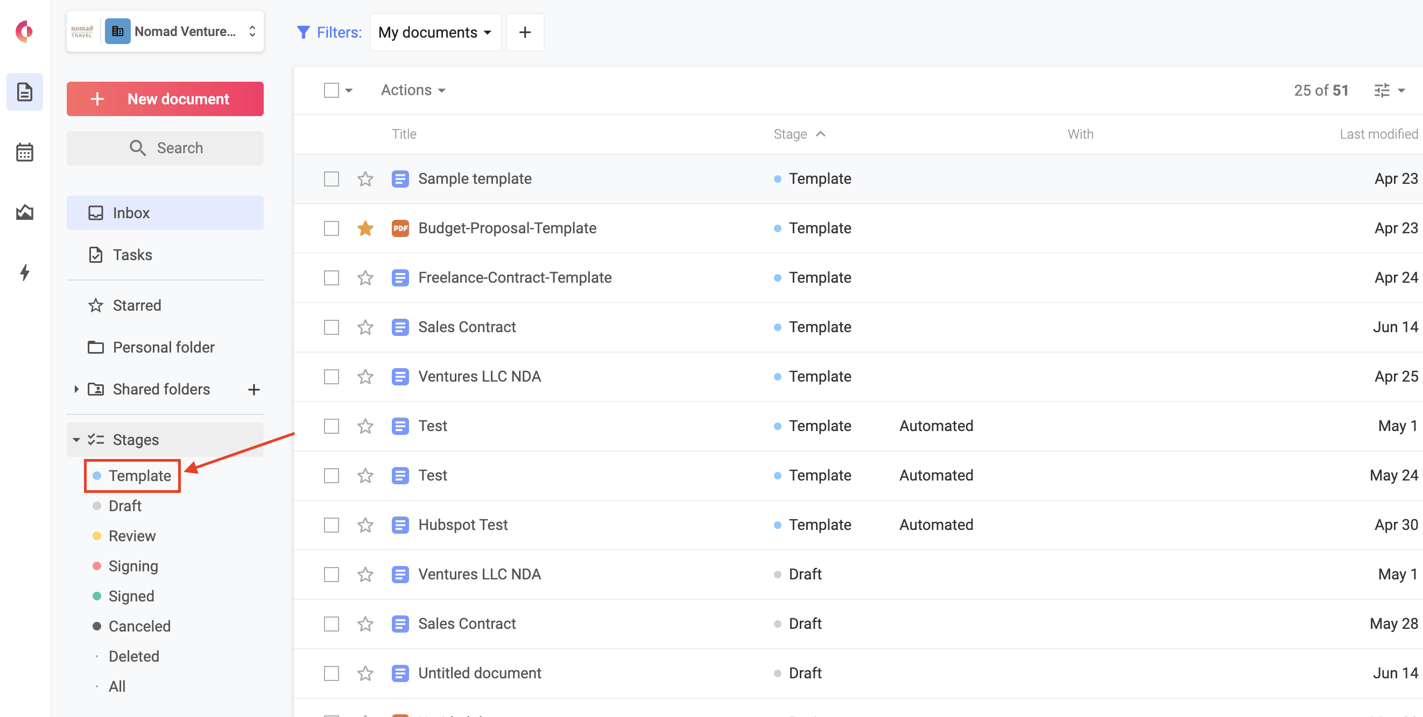Open Personal folder in the sidebar
The image size is (1423, 717).
165,347
